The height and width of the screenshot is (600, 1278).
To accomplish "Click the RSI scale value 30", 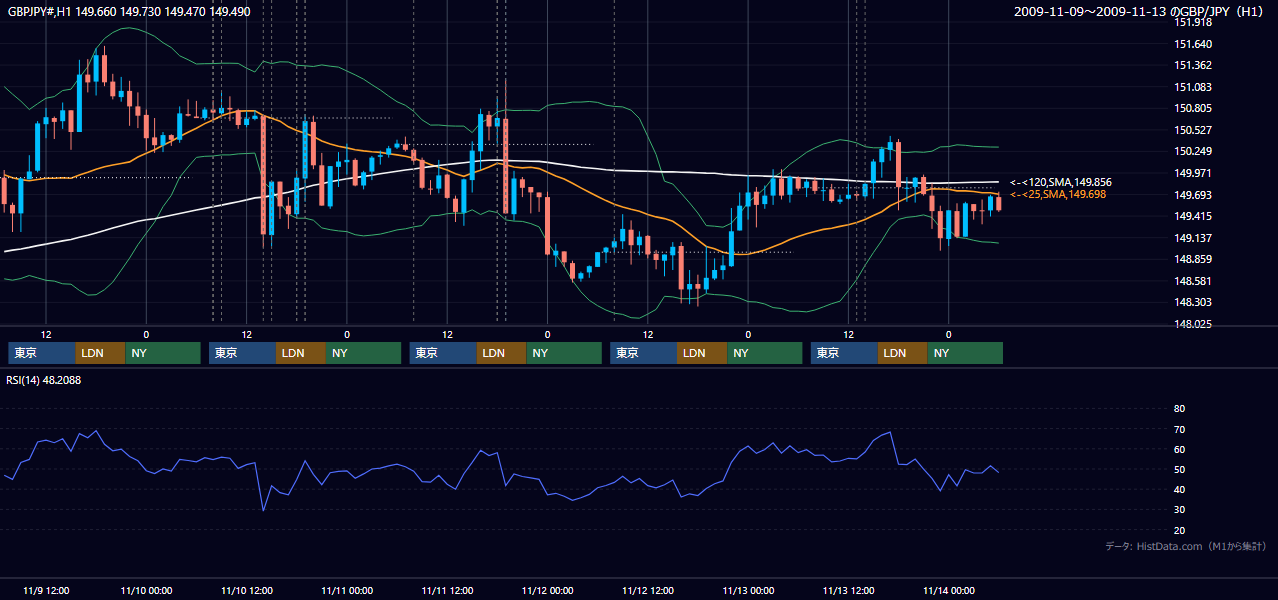I will click(1179, 510).
